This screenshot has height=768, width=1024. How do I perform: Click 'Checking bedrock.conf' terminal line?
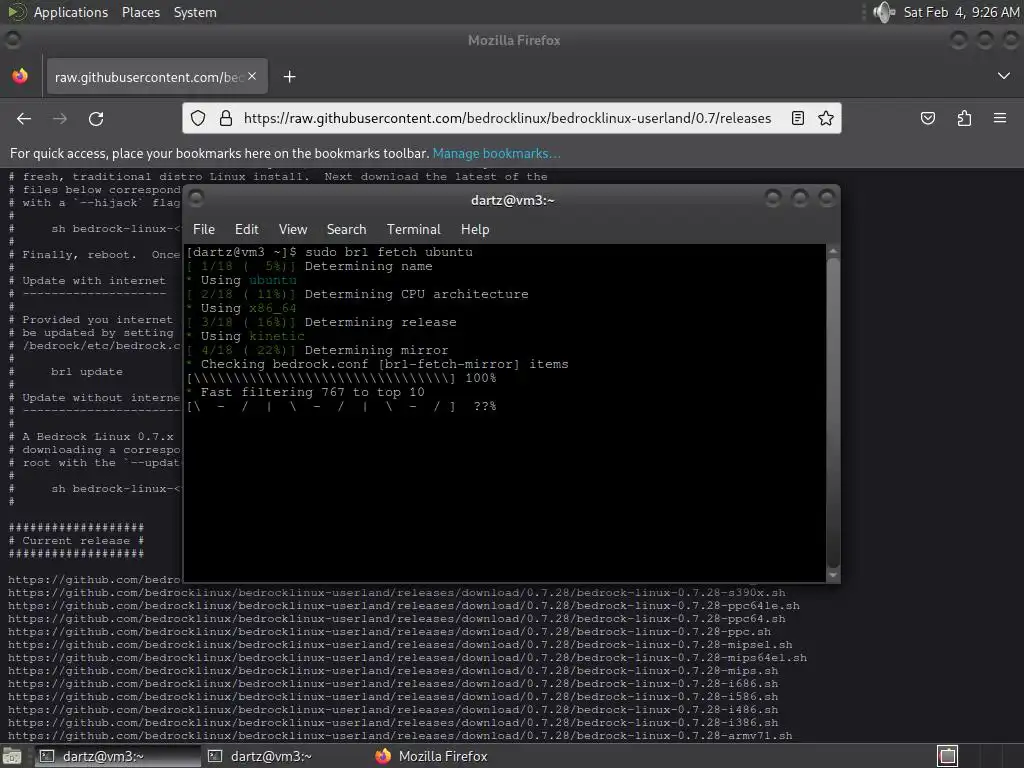click(x=384, y=364)
